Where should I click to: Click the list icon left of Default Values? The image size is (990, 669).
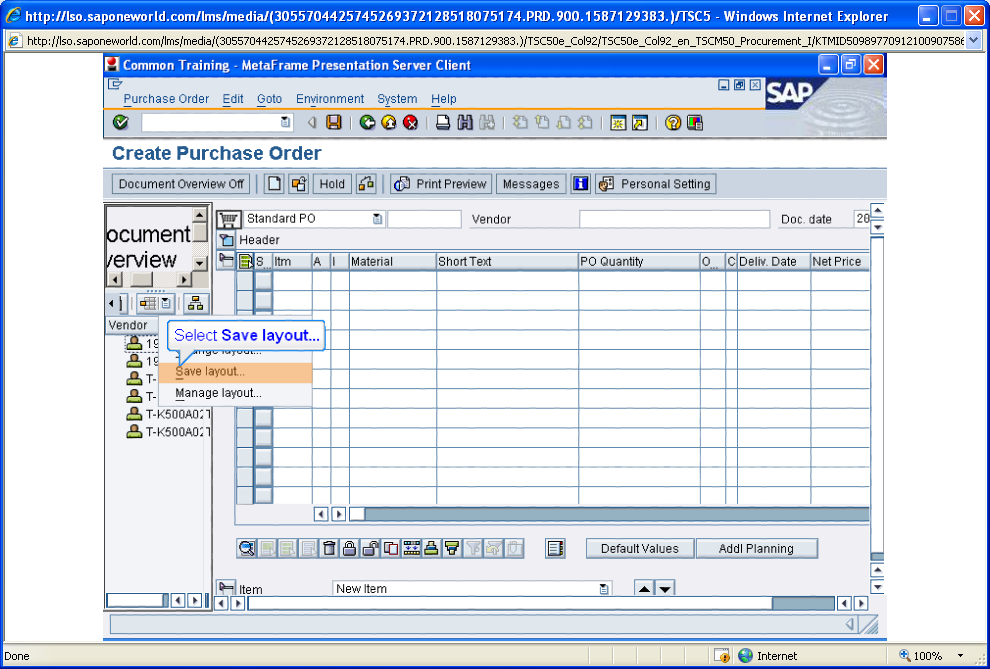pyautogui.click(x=556, y=548)
